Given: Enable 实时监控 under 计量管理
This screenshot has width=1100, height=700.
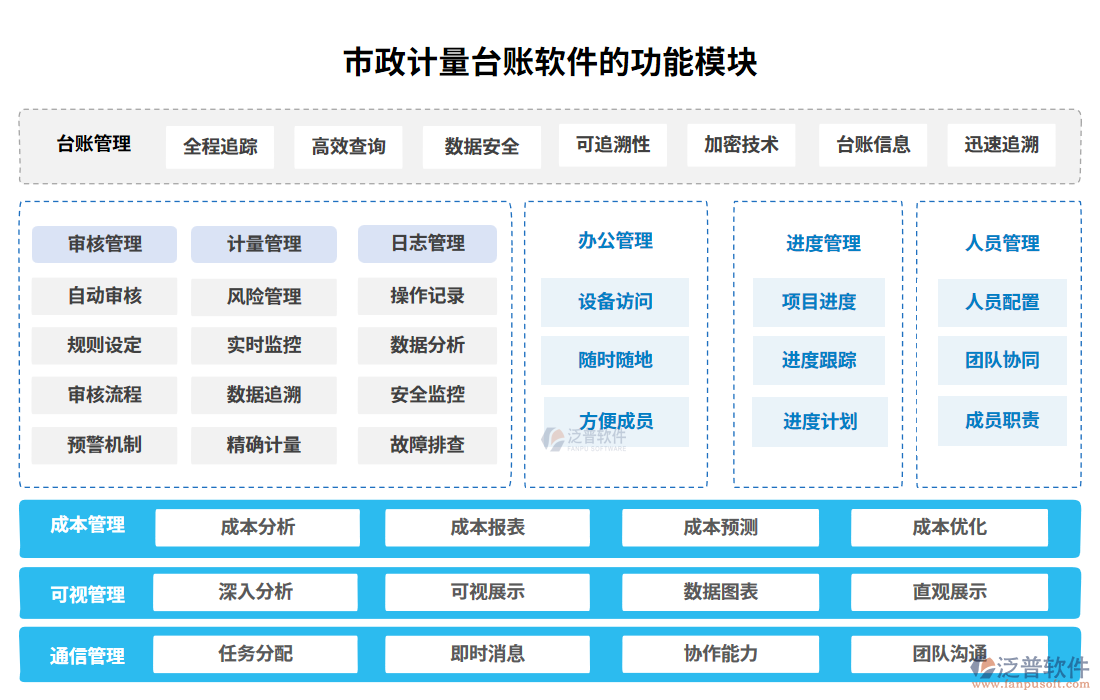Looking at the screenshot, I should 265,345.
